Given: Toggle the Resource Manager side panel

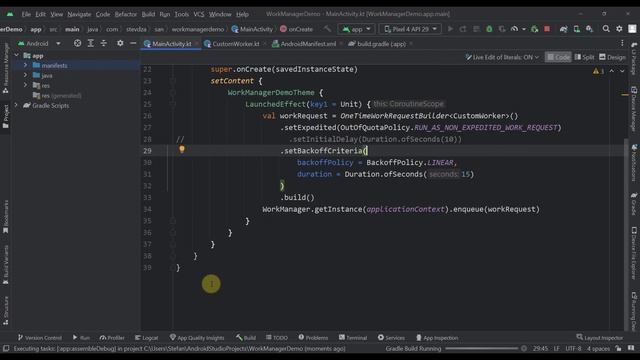Looking at the screenshot, I should tap(6, 68).
